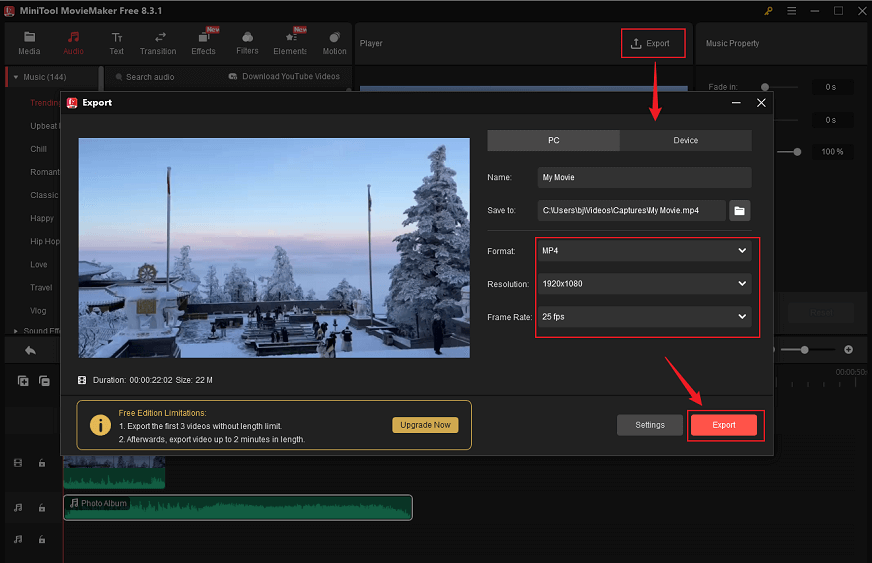Screen dimensions: 872x563
Task: Click the Name field containing My Movie
Action: [x=643, y=178]
